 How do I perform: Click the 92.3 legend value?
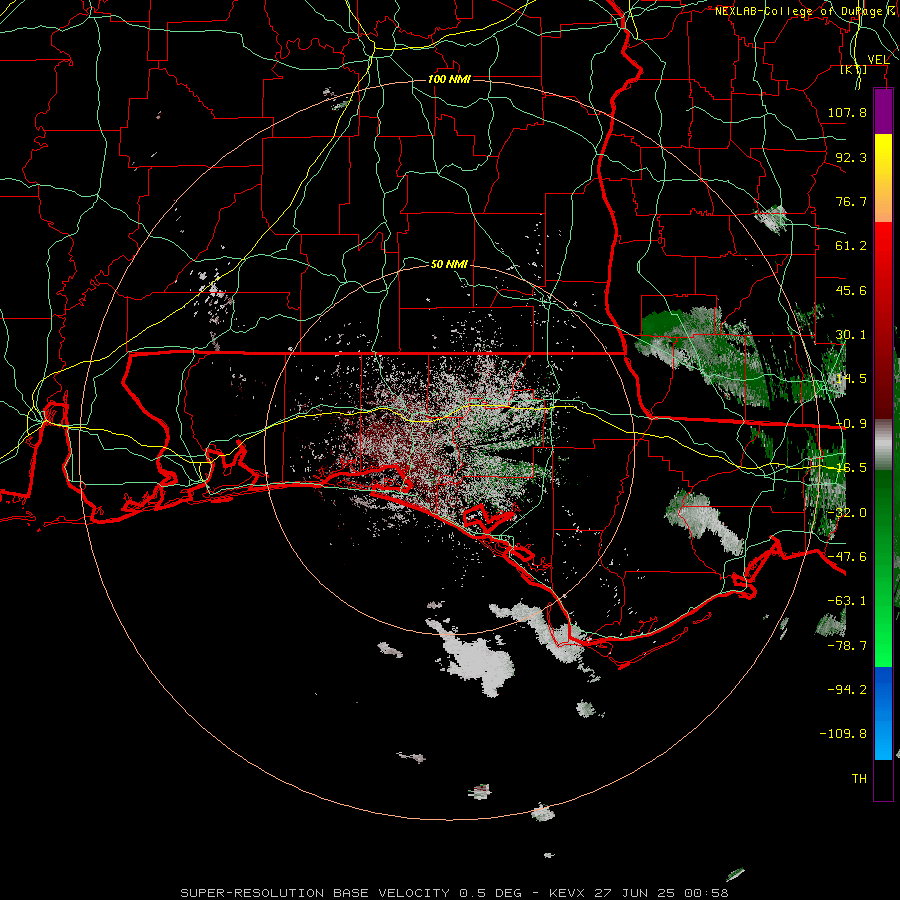[851, 157]
